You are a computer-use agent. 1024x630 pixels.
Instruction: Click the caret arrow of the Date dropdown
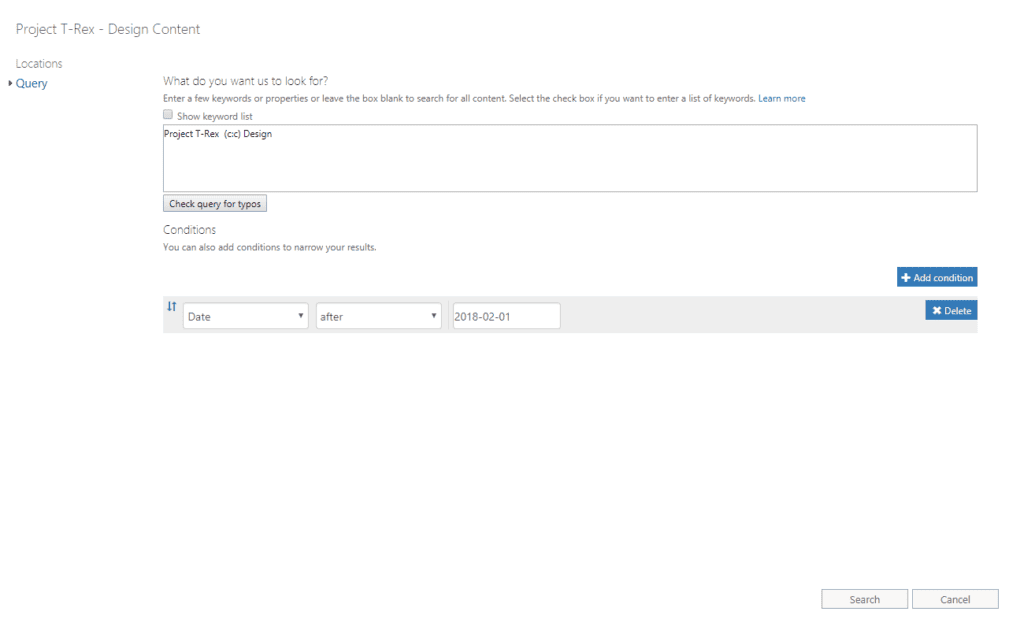point(301,316)
